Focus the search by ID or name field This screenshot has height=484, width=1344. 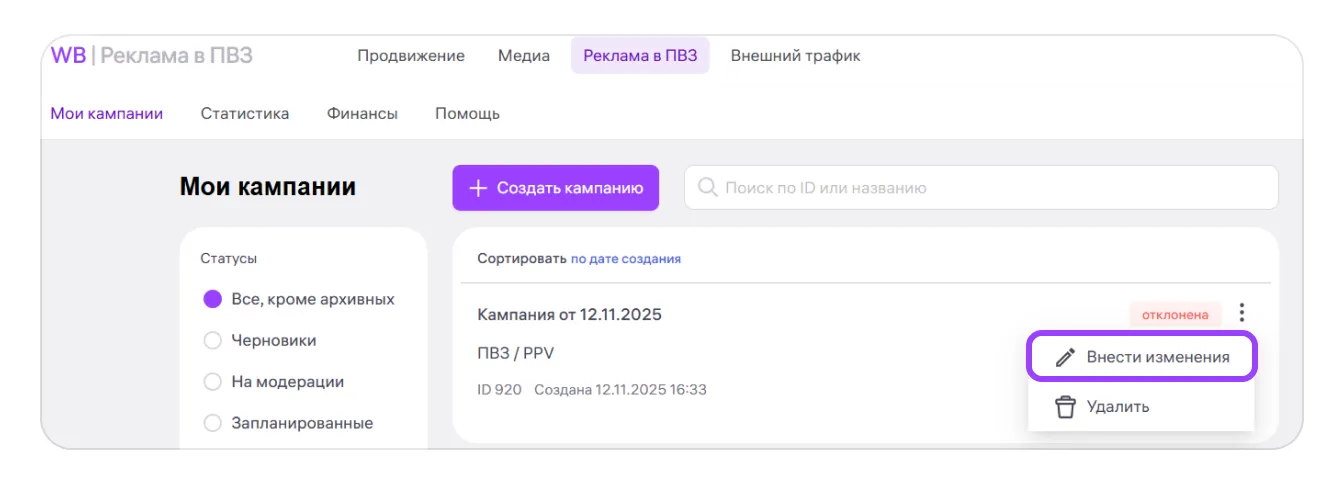point(981,188)
